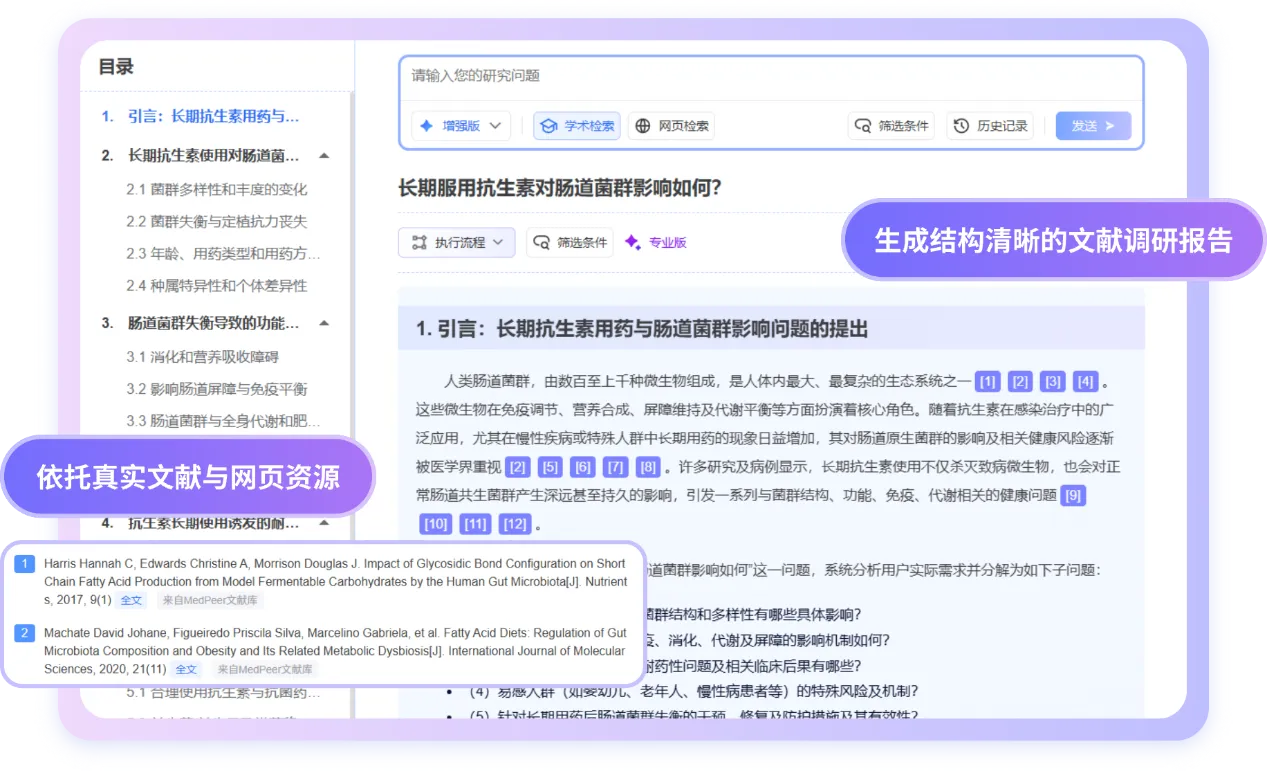This screenshot has width=1267, height=771.
Task: Toggle 学术检索 search mode
Action: click(x=577, y=126)
